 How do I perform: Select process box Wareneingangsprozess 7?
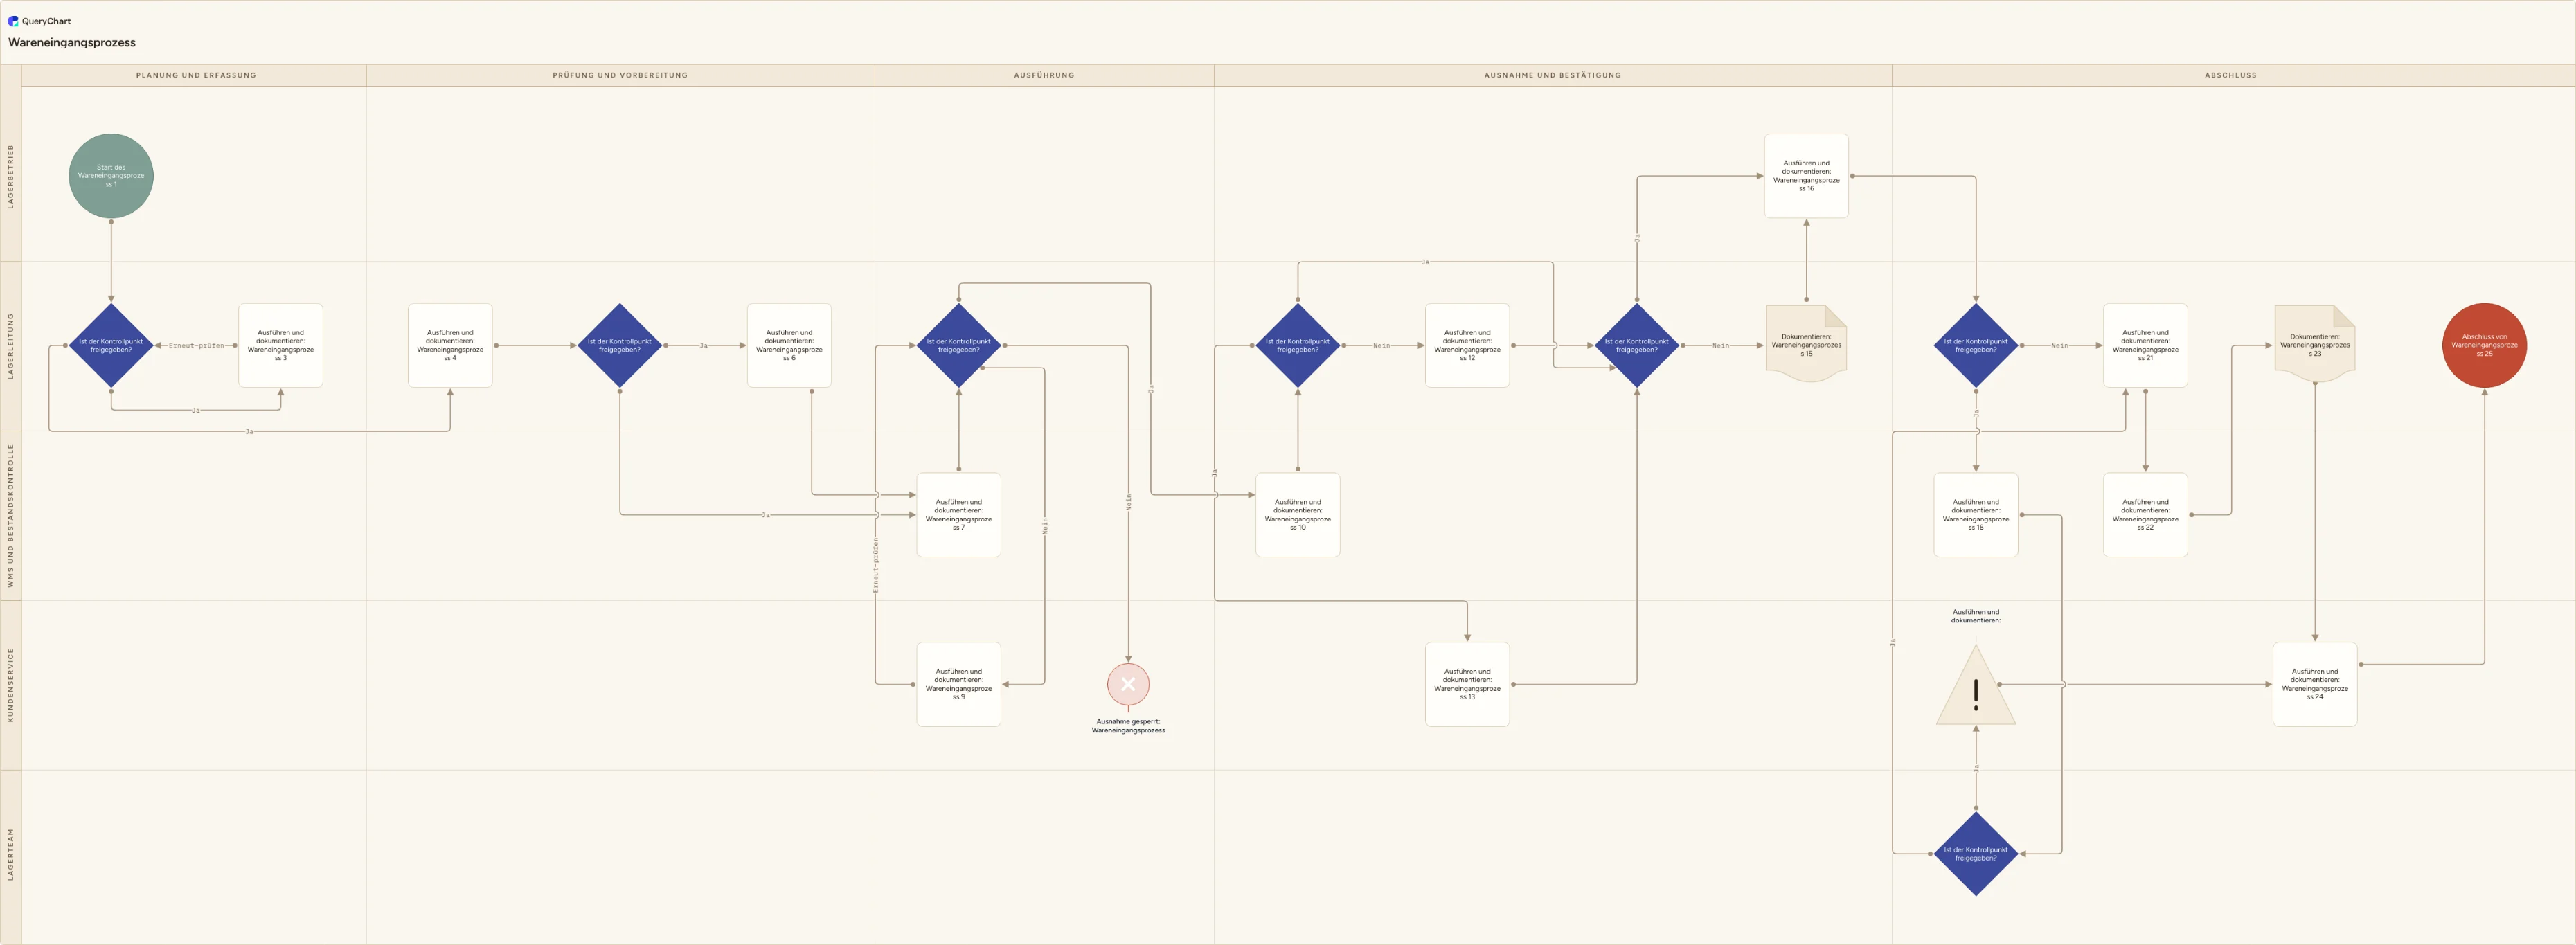[959, 515]
